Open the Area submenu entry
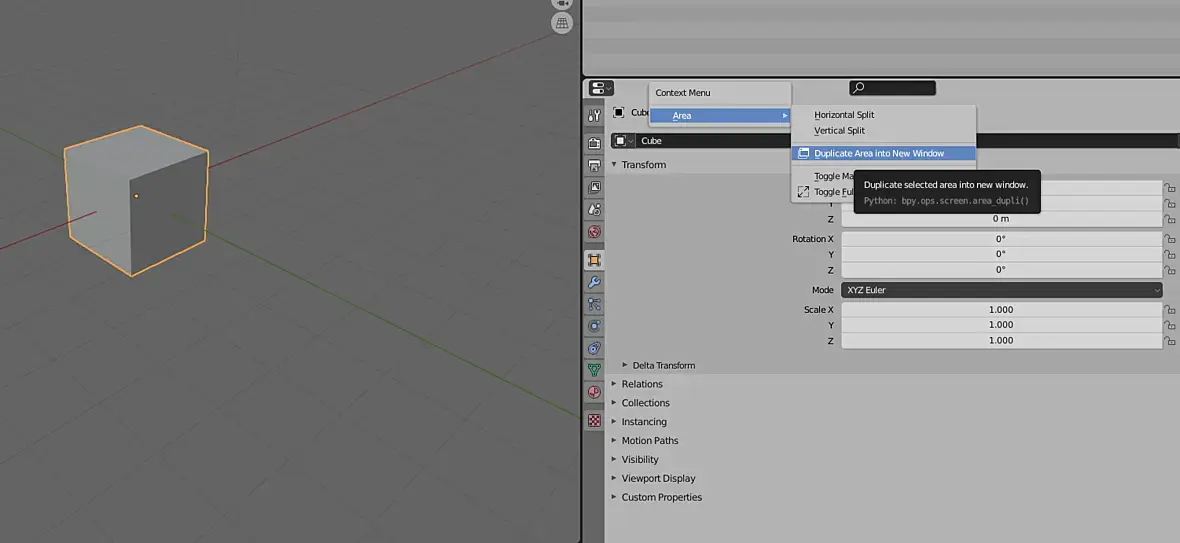The width and height of the screenshot is (1180, 543). click(x=720, y=116)
